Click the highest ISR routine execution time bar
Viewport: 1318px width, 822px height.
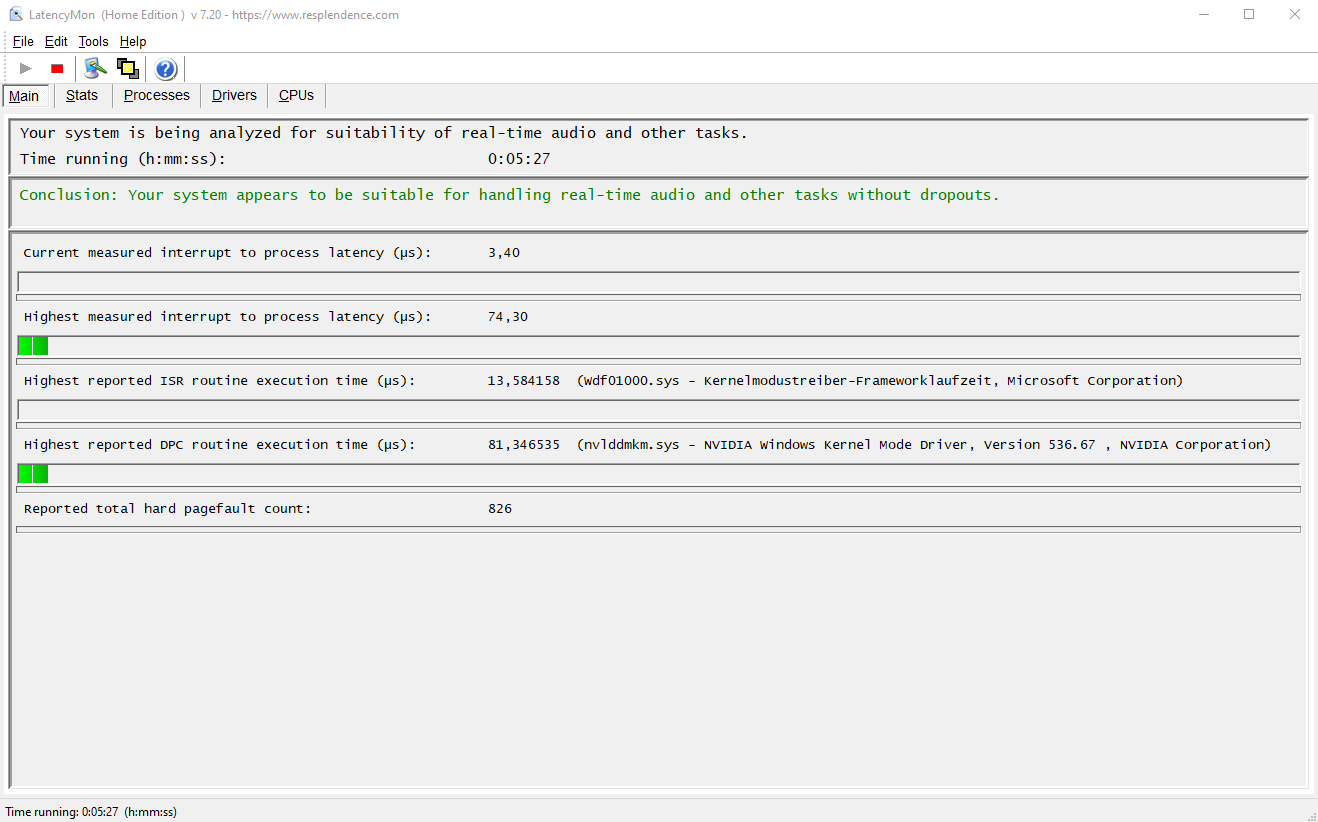pos(659,410)
